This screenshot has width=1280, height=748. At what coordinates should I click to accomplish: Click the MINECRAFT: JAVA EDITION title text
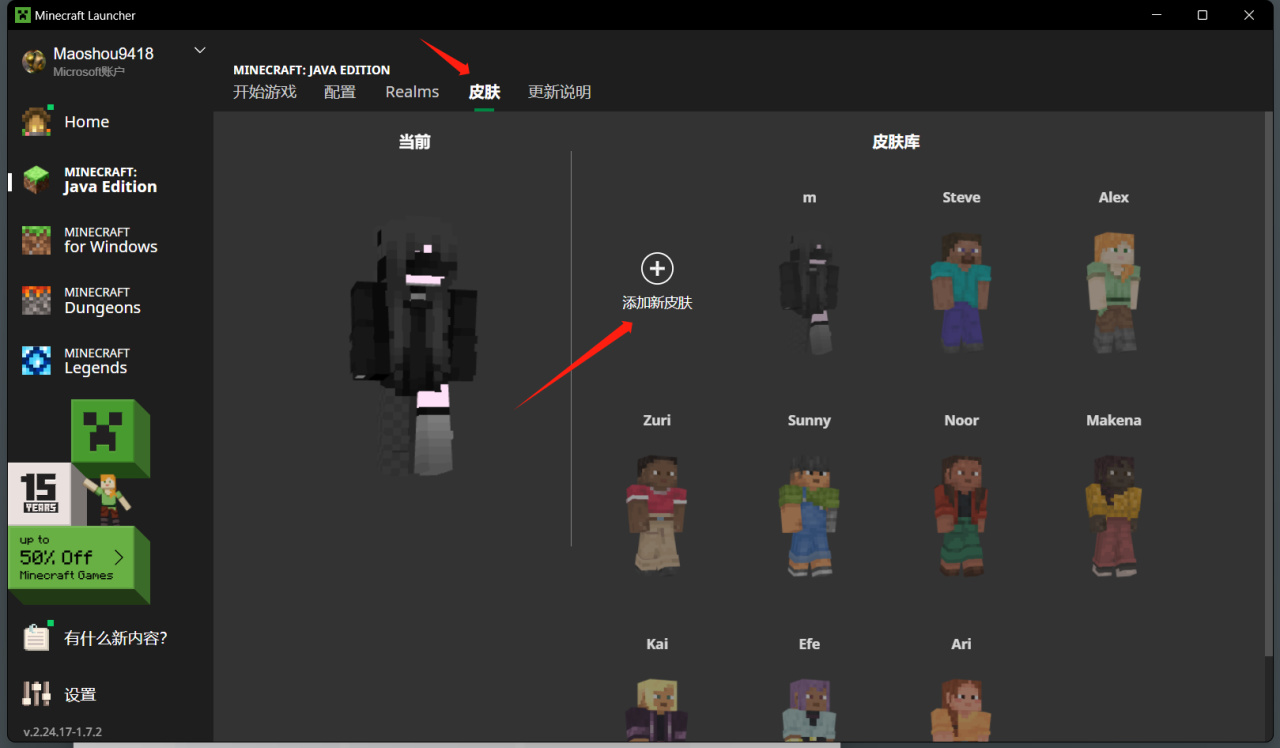[312, 70]
